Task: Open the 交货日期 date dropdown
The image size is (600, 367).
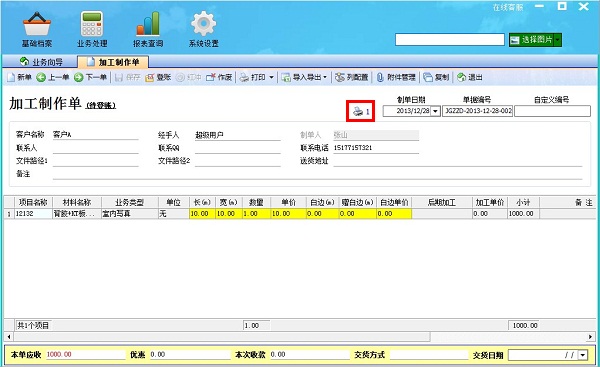Action: pos(583,355)
